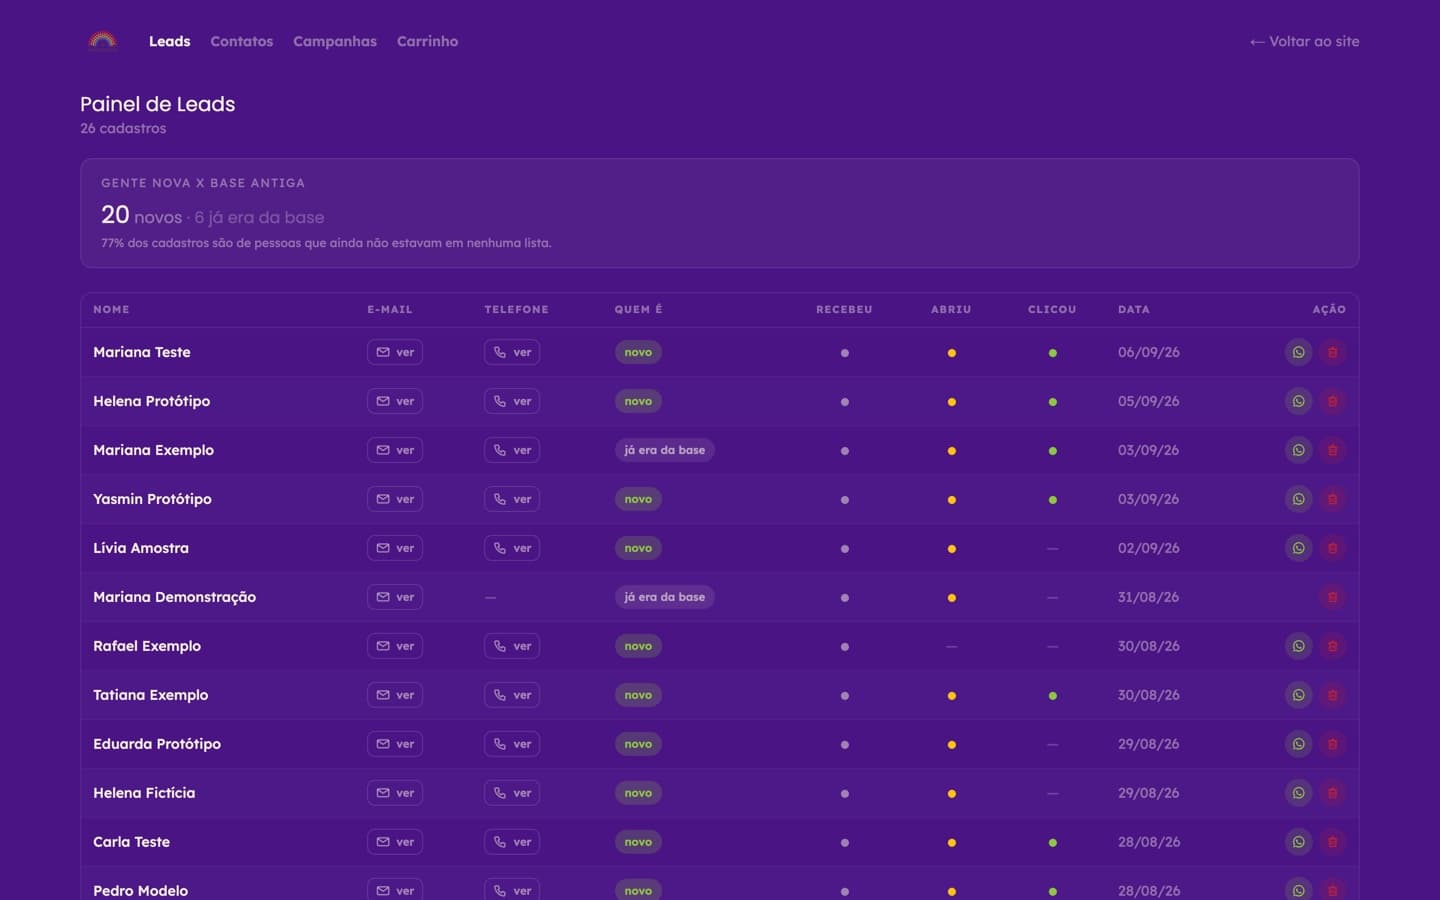Screen dimensions: 1440x900
Task: Delete the Yasmin Protótipo lead
Action: [x=1332, y=499]
